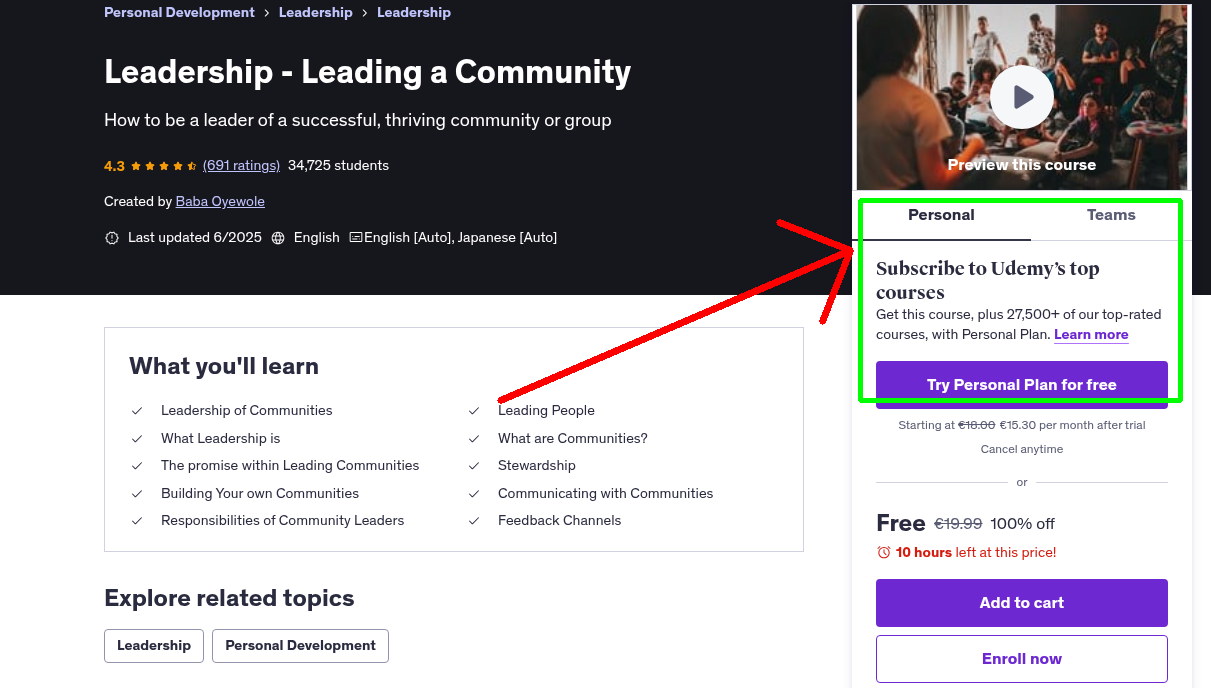Click the text 'Leadership of Communities'
The height and width of the screenshot is (688, 1211).
tap(247, 410)
